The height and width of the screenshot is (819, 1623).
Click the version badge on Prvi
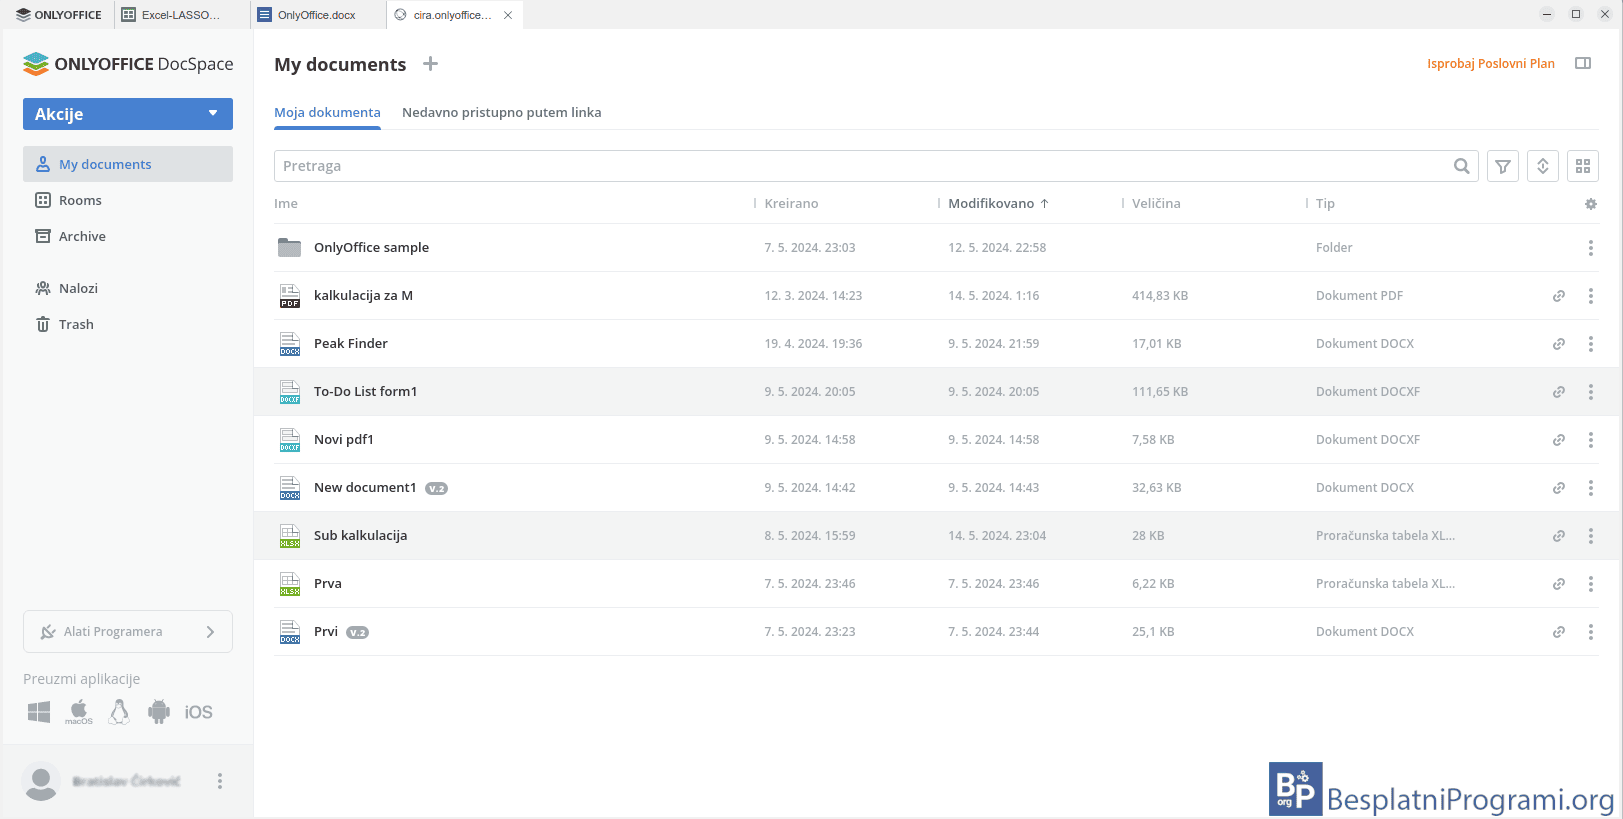click(357, 633)
